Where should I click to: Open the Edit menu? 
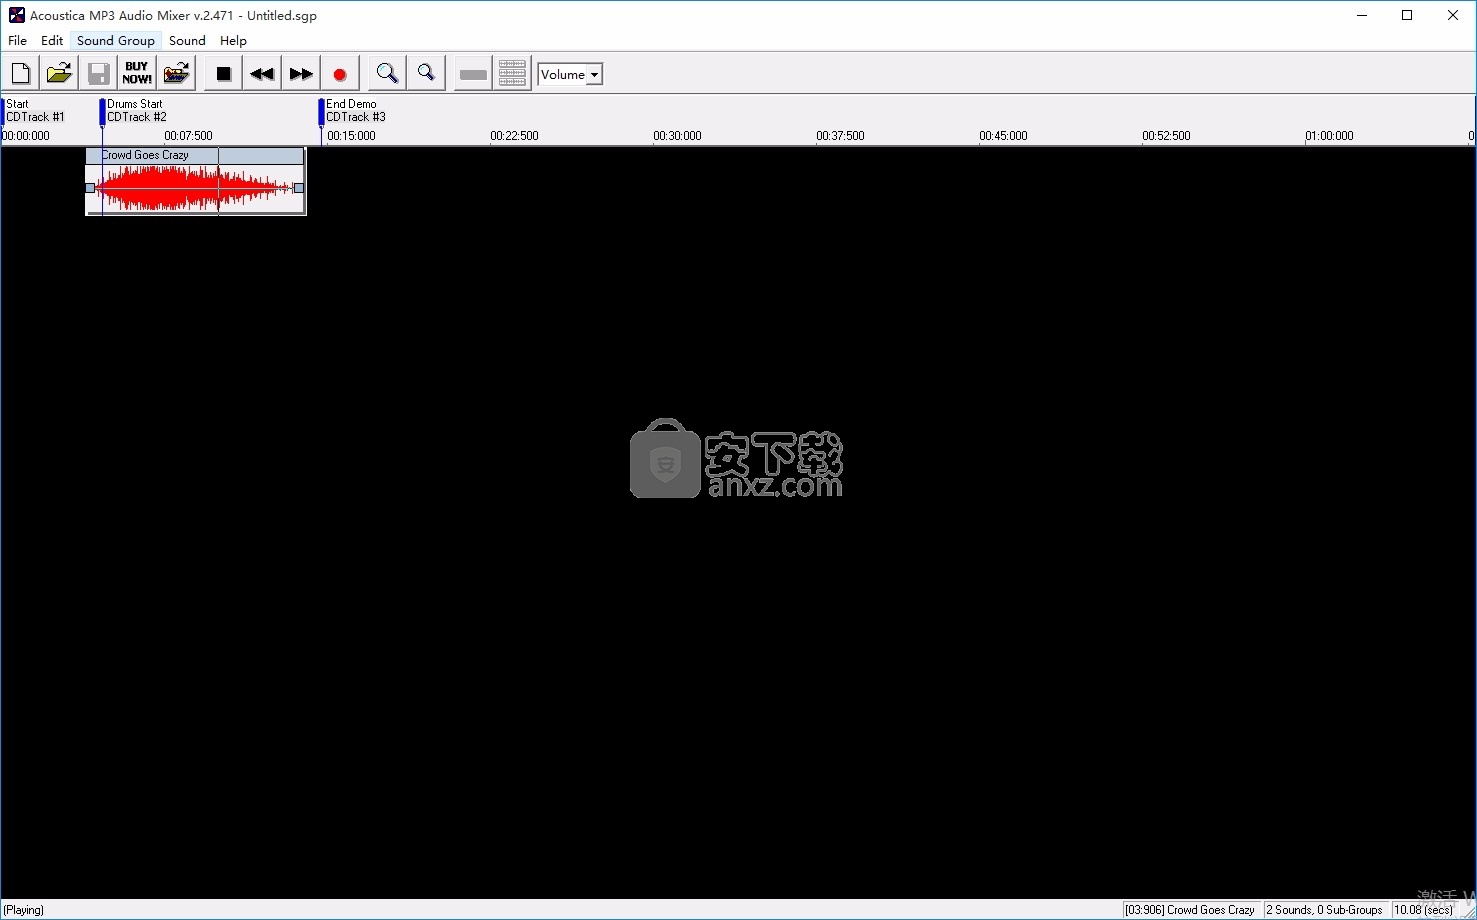pos(52,41)
